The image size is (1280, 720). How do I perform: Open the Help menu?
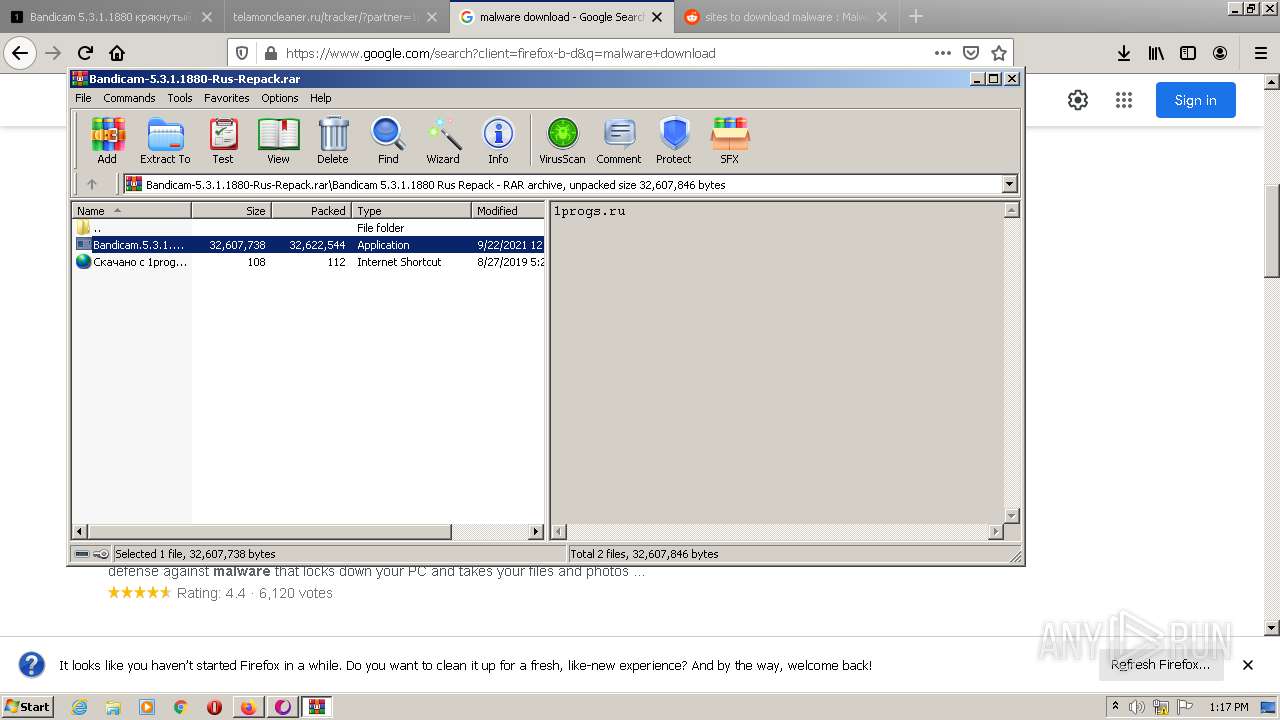pos(320,98)
